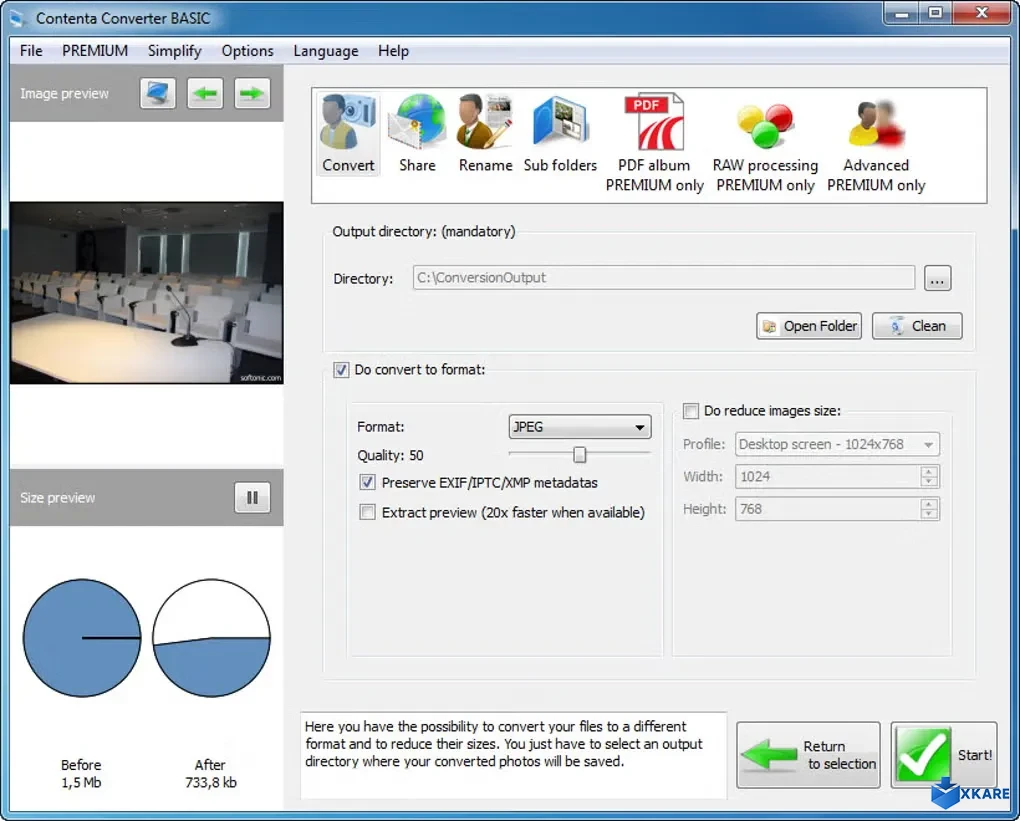Show previous image with left green arrow
The width and height of the screenshot is (1020, 821).
coord(205,94)
